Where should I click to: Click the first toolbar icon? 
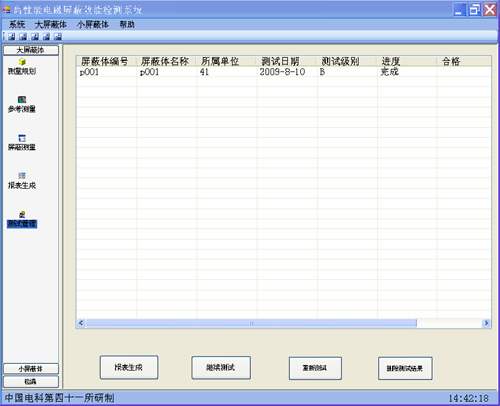tap(12, 37)
